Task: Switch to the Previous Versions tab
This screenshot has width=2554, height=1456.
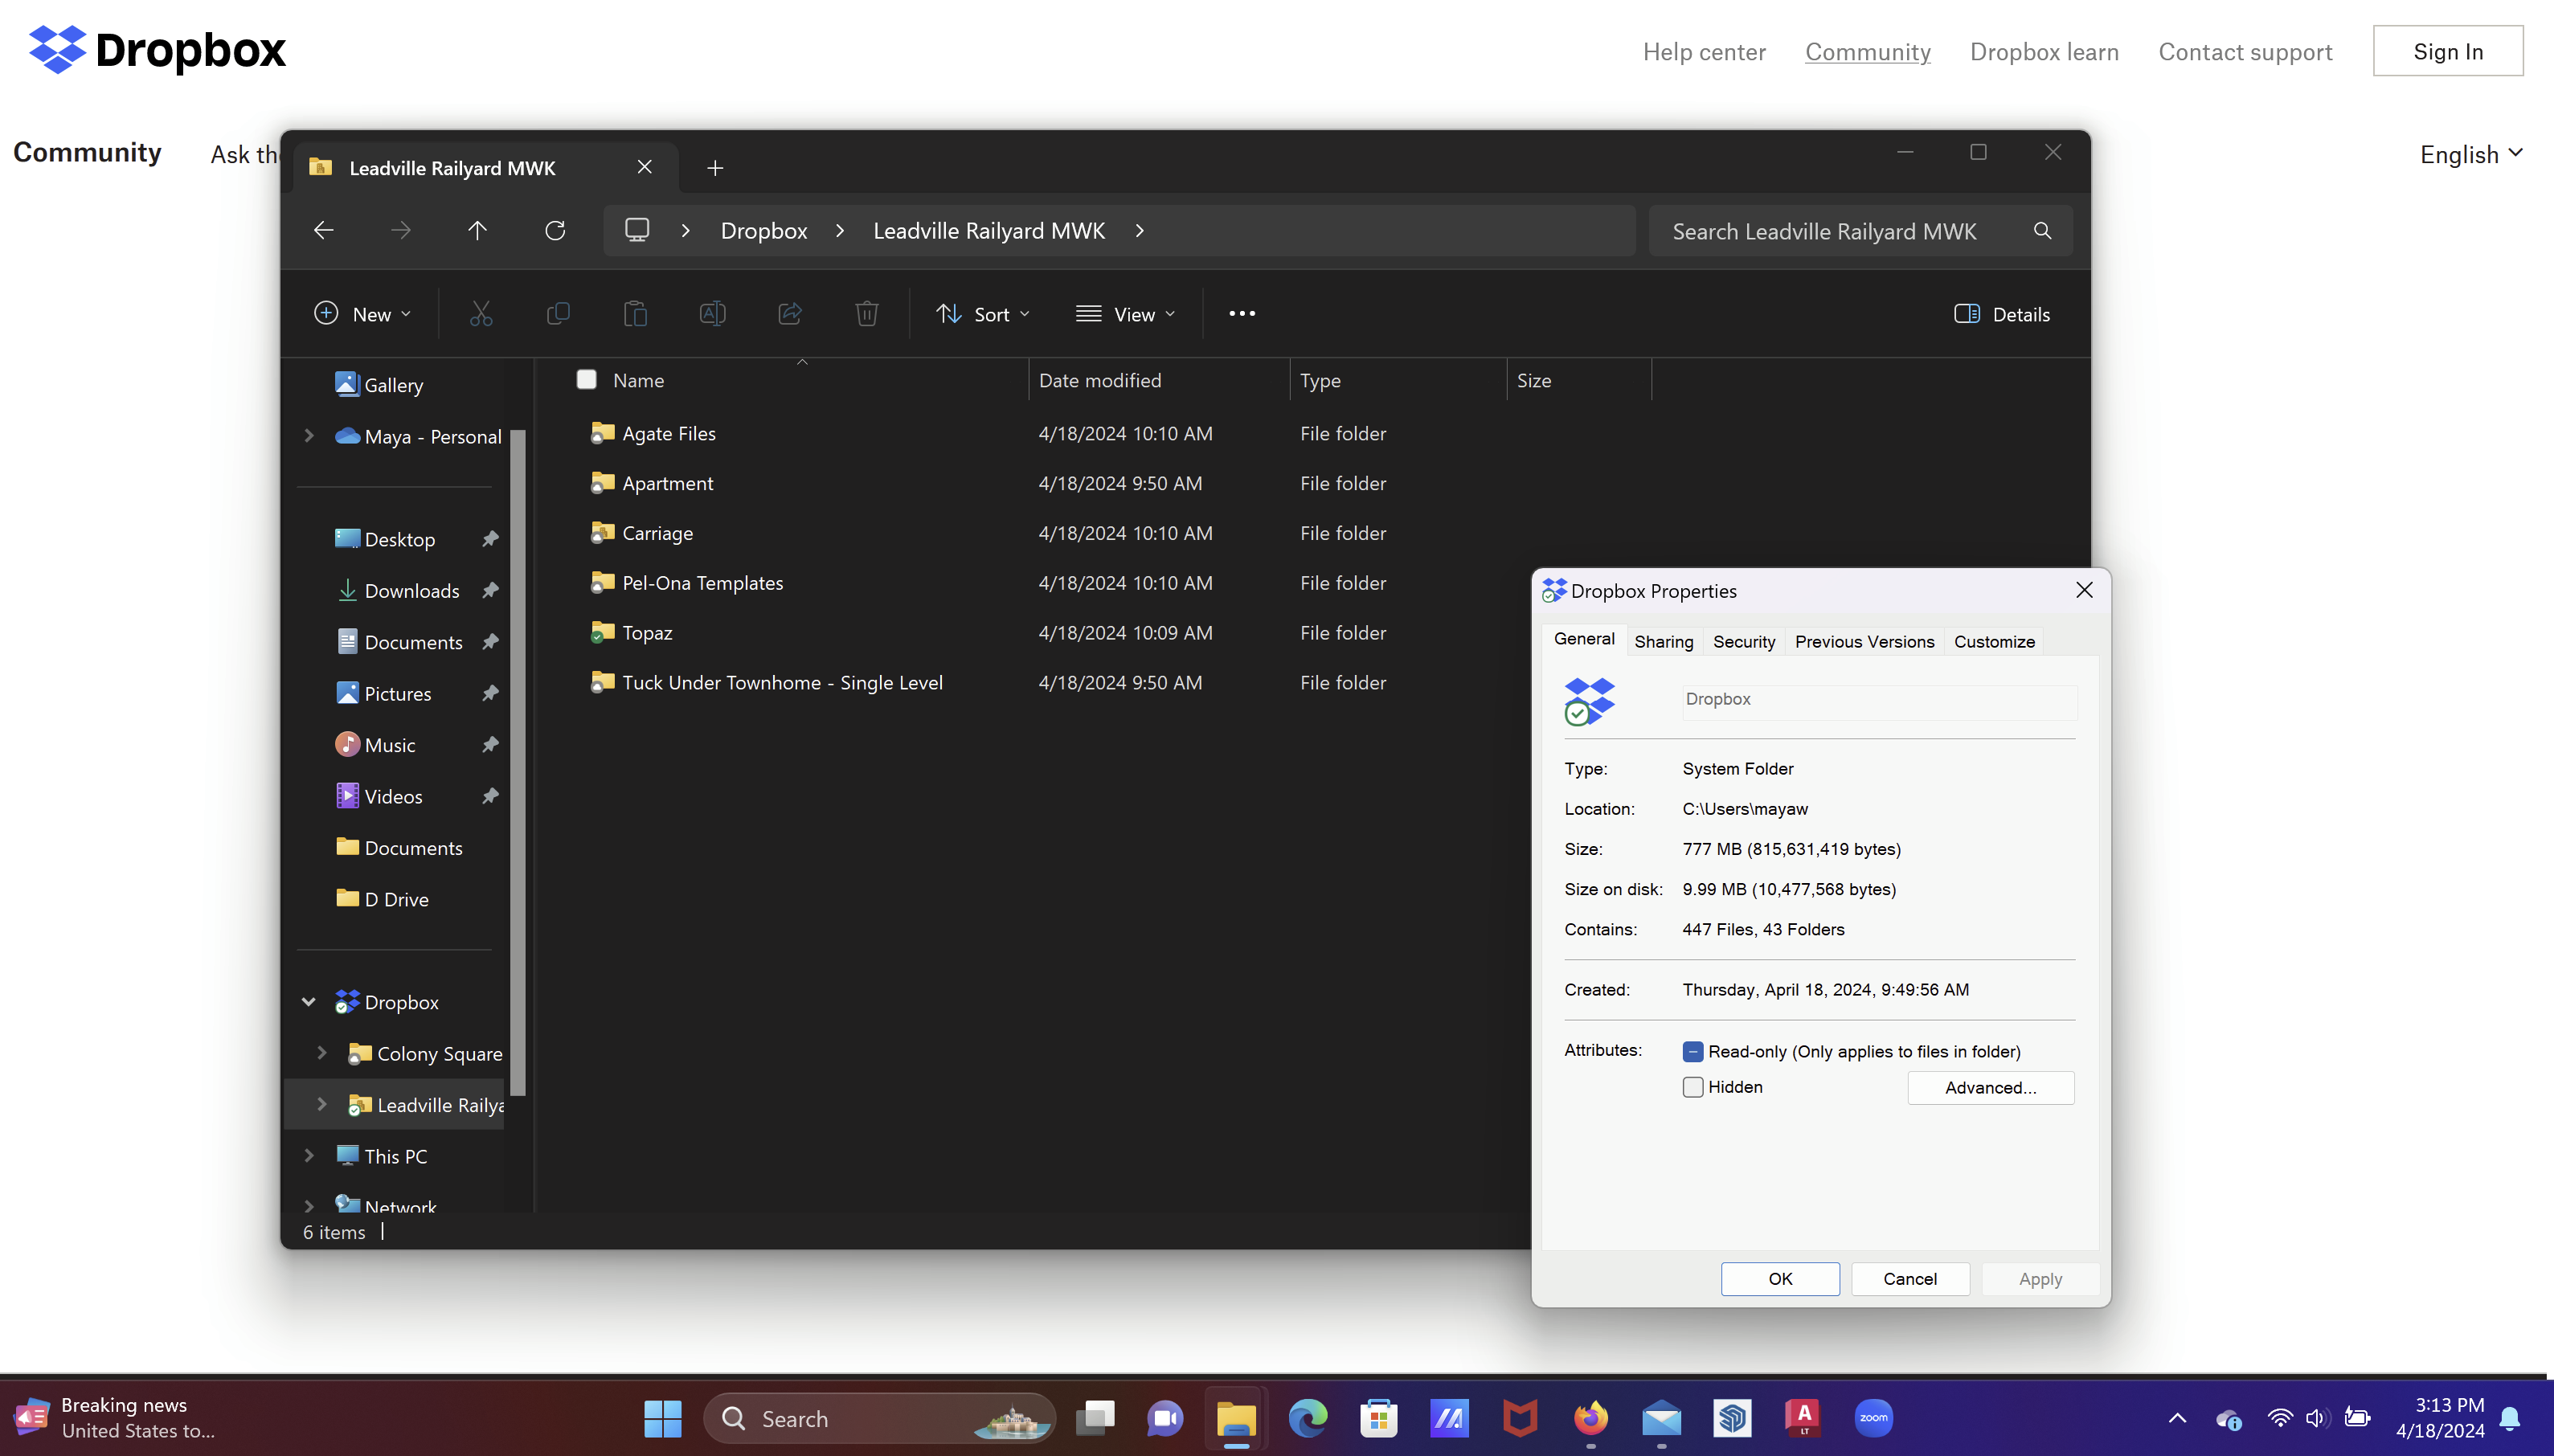Action: [1864, 642]
